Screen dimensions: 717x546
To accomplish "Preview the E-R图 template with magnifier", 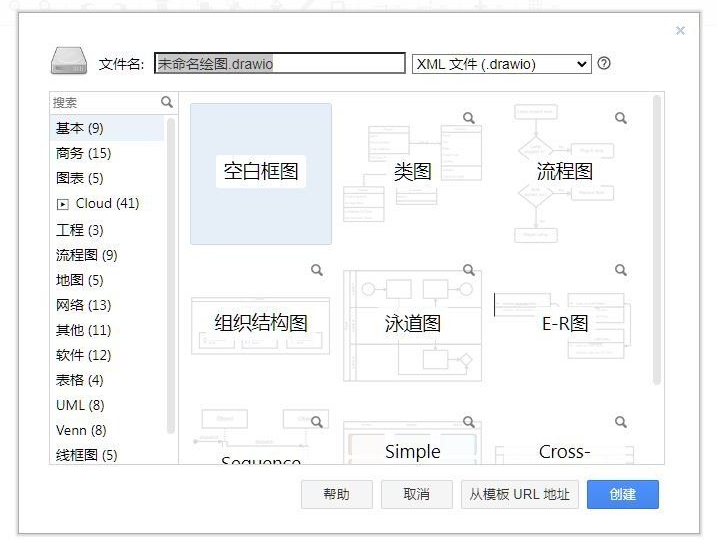I will [x=621, y=270].
